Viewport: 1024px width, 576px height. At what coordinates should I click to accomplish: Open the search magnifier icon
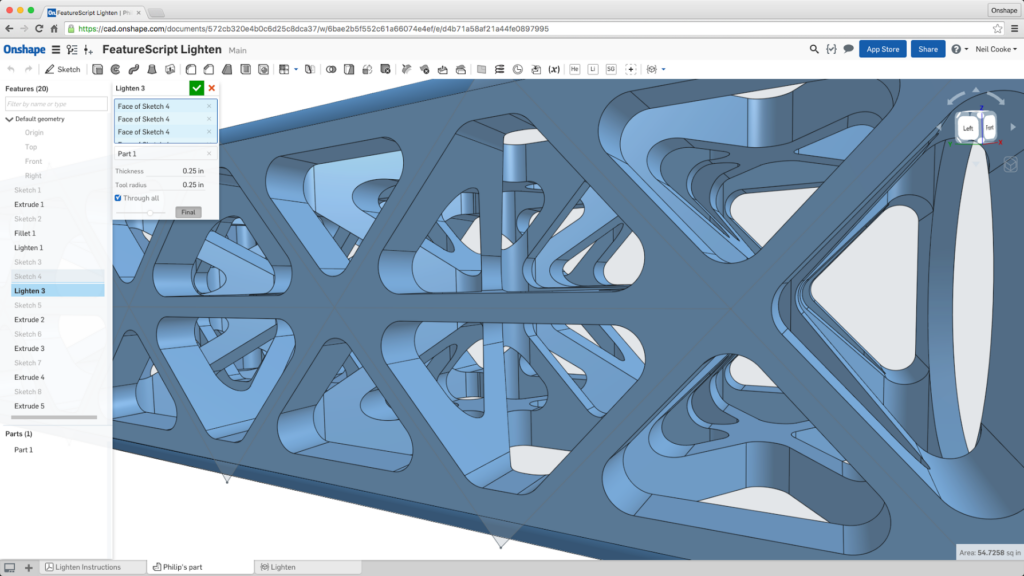[814, 49]
